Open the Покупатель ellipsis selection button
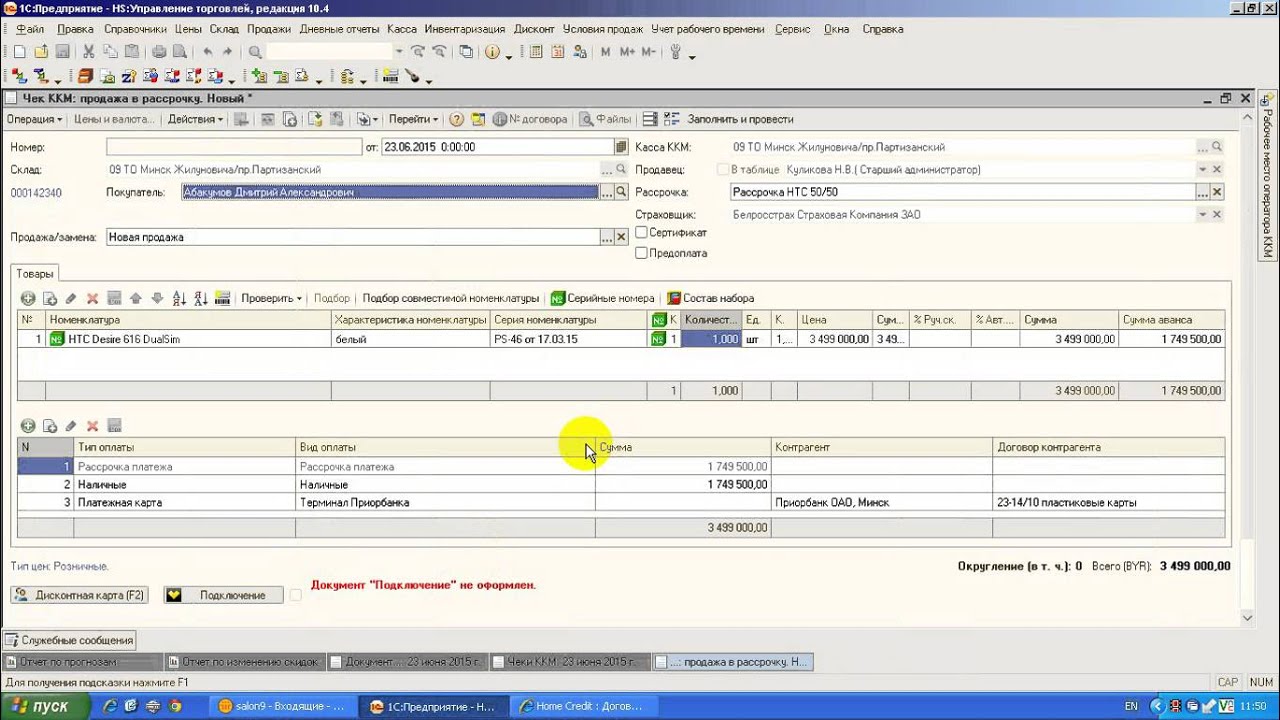 click(x=606, y=192)
